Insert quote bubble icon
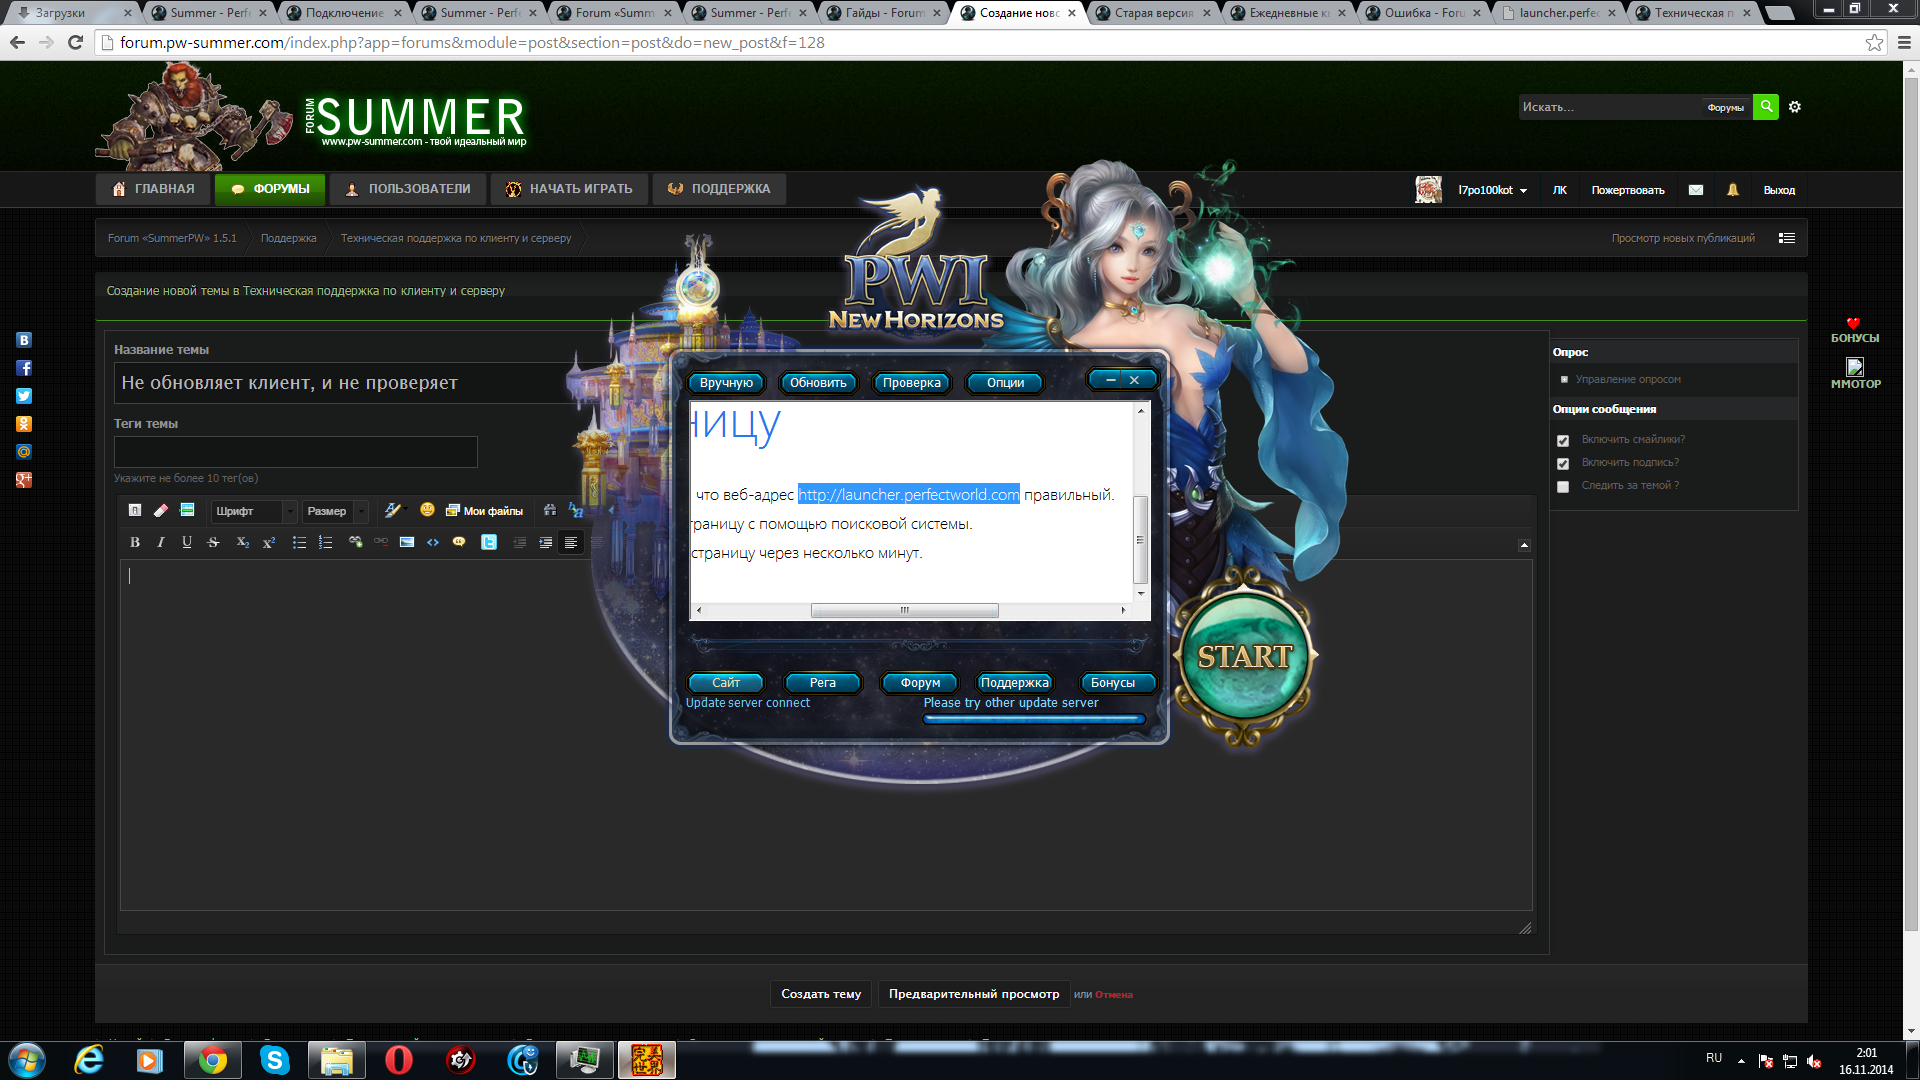1920x1080 pixels. click(x=459, y=542)
